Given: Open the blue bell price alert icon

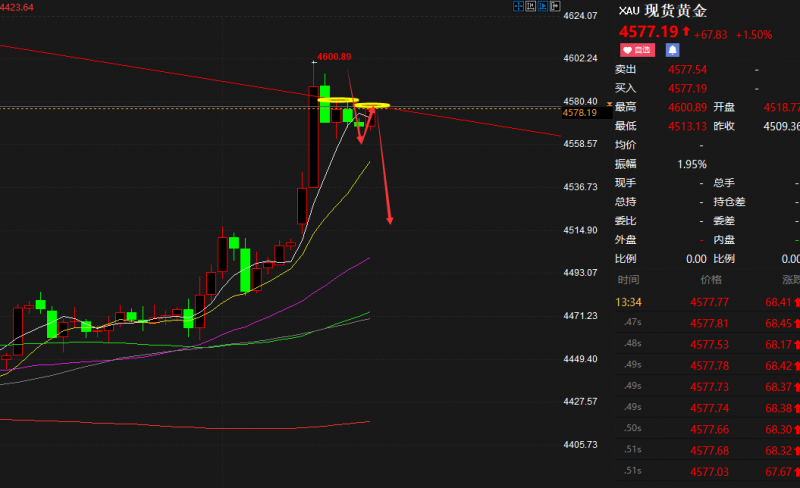Looking at the screenshot, I should point(673,49).
